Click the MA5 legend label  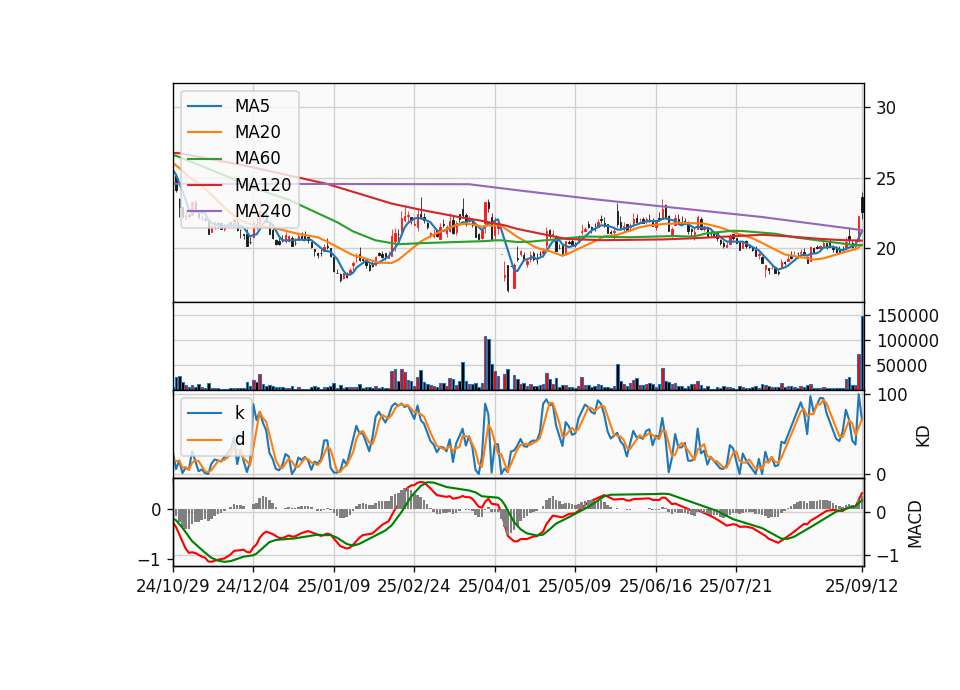(252, 106)
